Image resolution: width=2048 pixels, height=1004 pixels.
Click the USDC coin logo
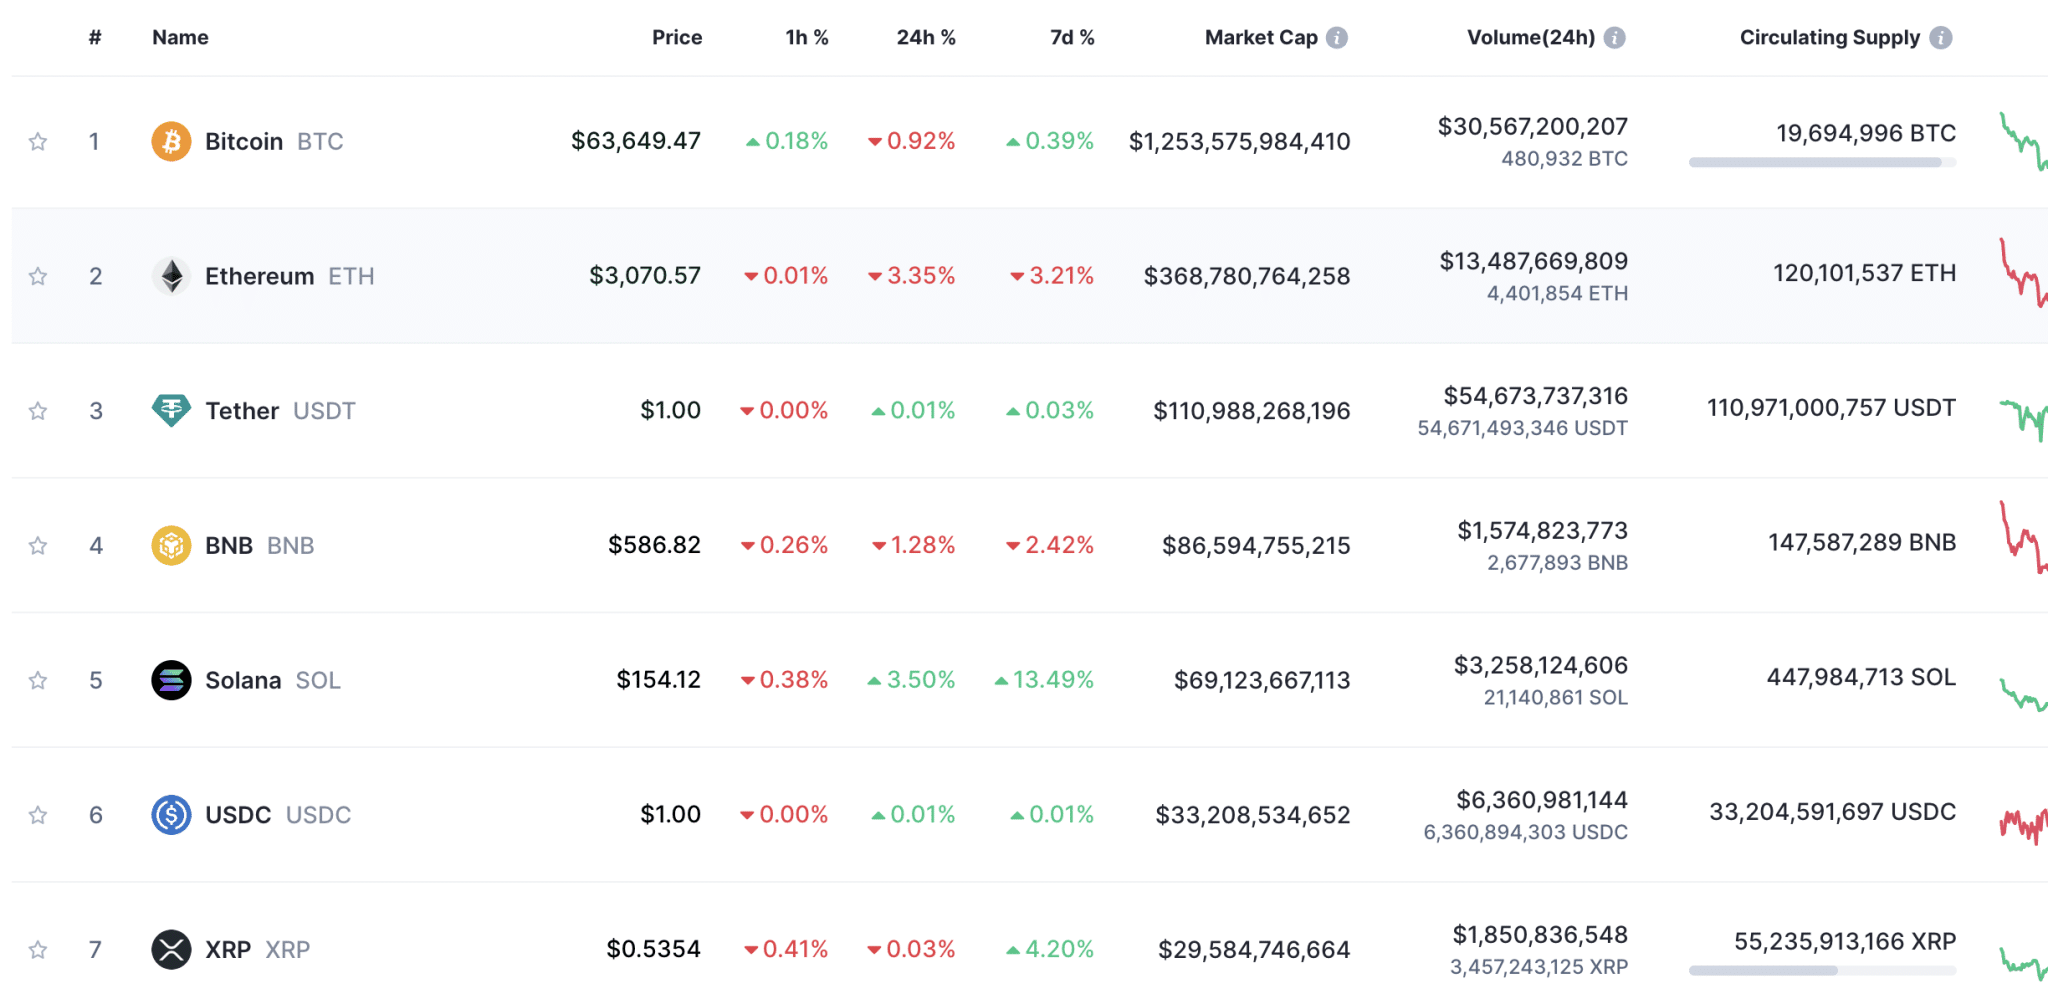(x=171, y=815)
